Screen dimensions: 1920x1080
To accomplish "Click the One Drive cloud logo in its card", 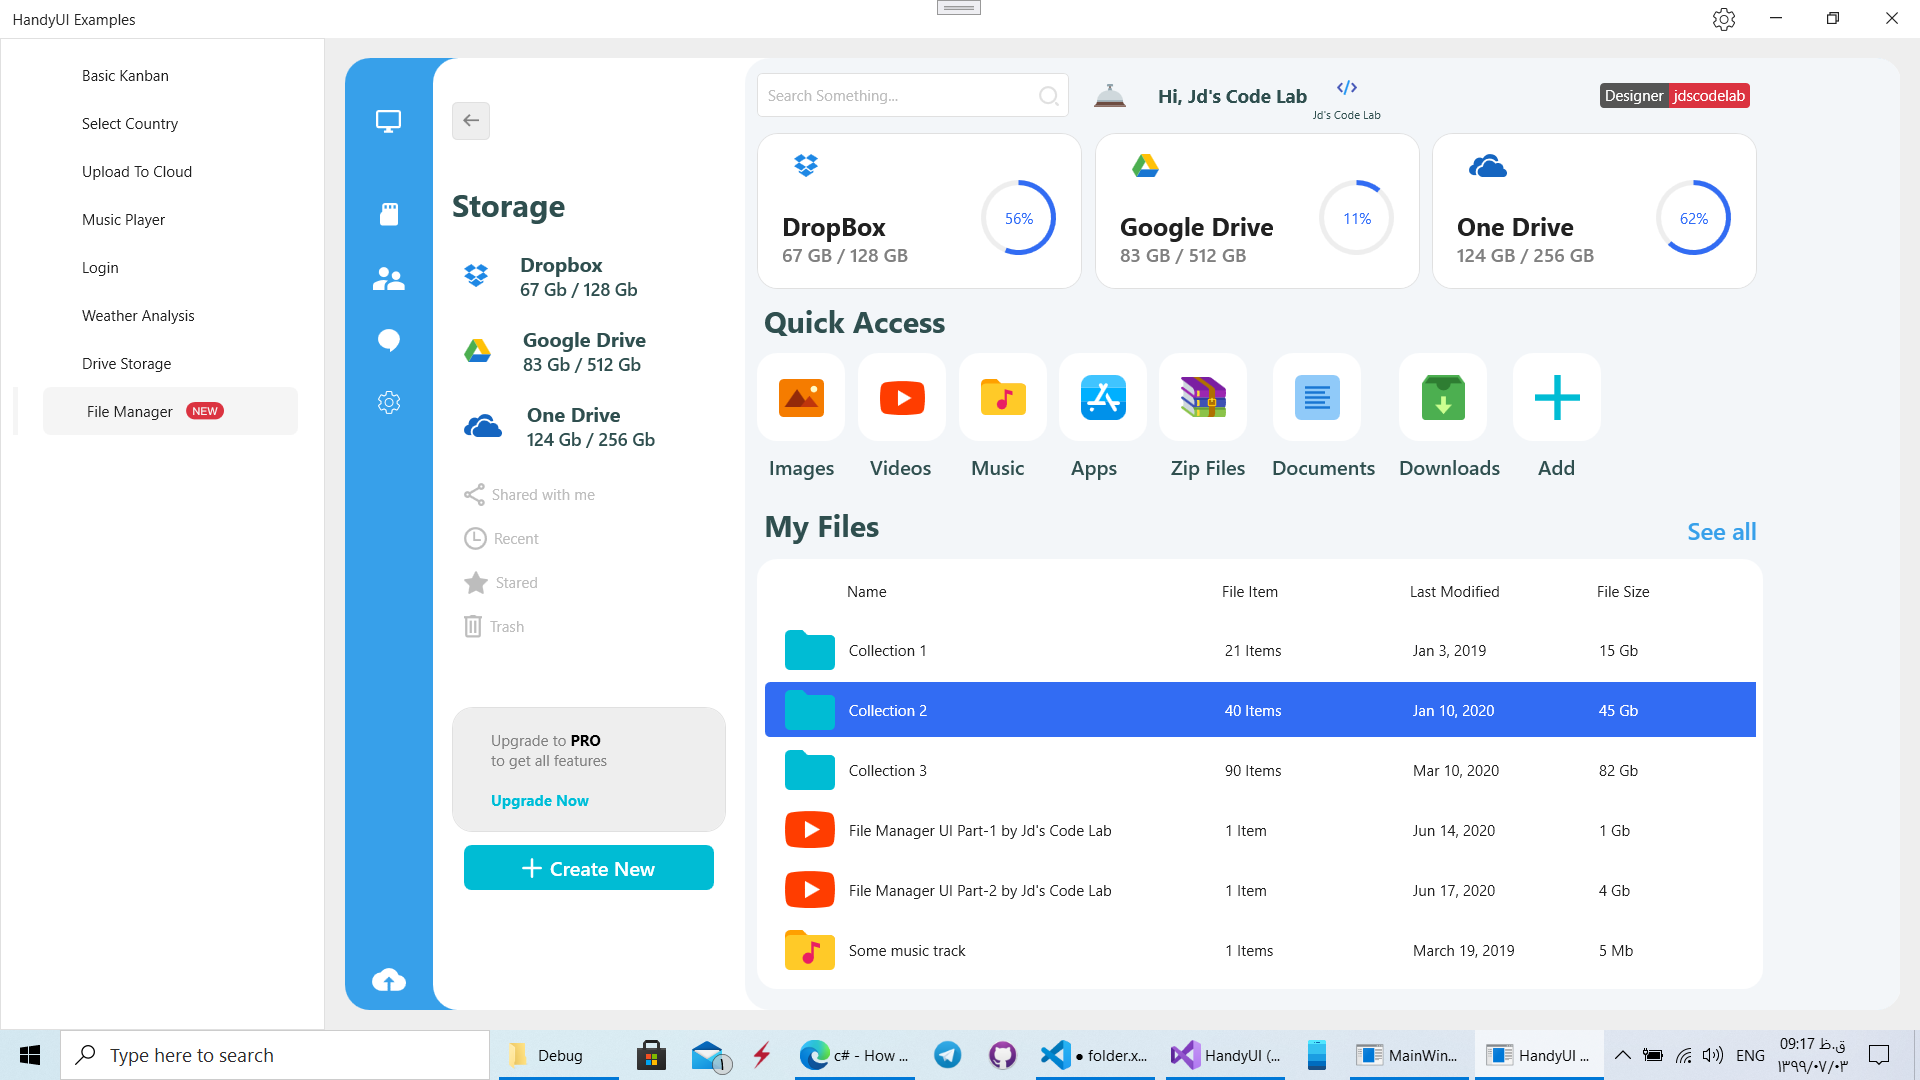I will [1488, 166].
